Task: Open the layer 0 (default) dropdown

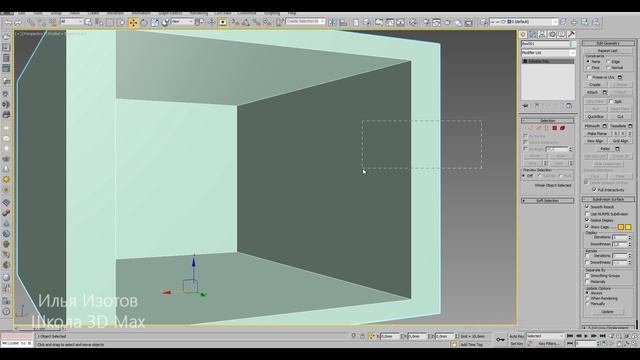Action: pos(523,22)
